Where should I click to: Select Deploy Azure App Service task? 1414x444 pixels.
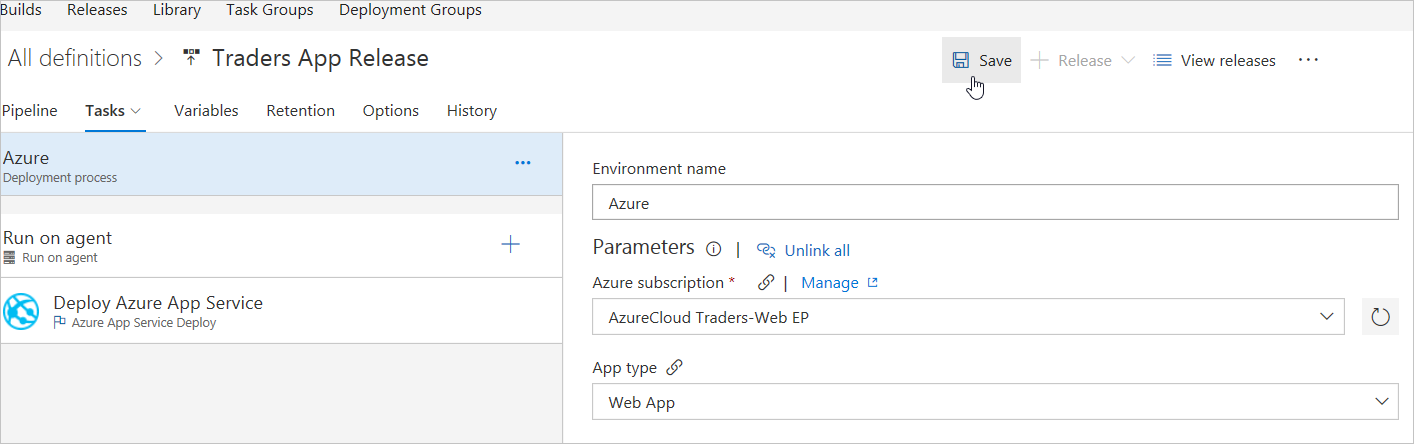281,311
